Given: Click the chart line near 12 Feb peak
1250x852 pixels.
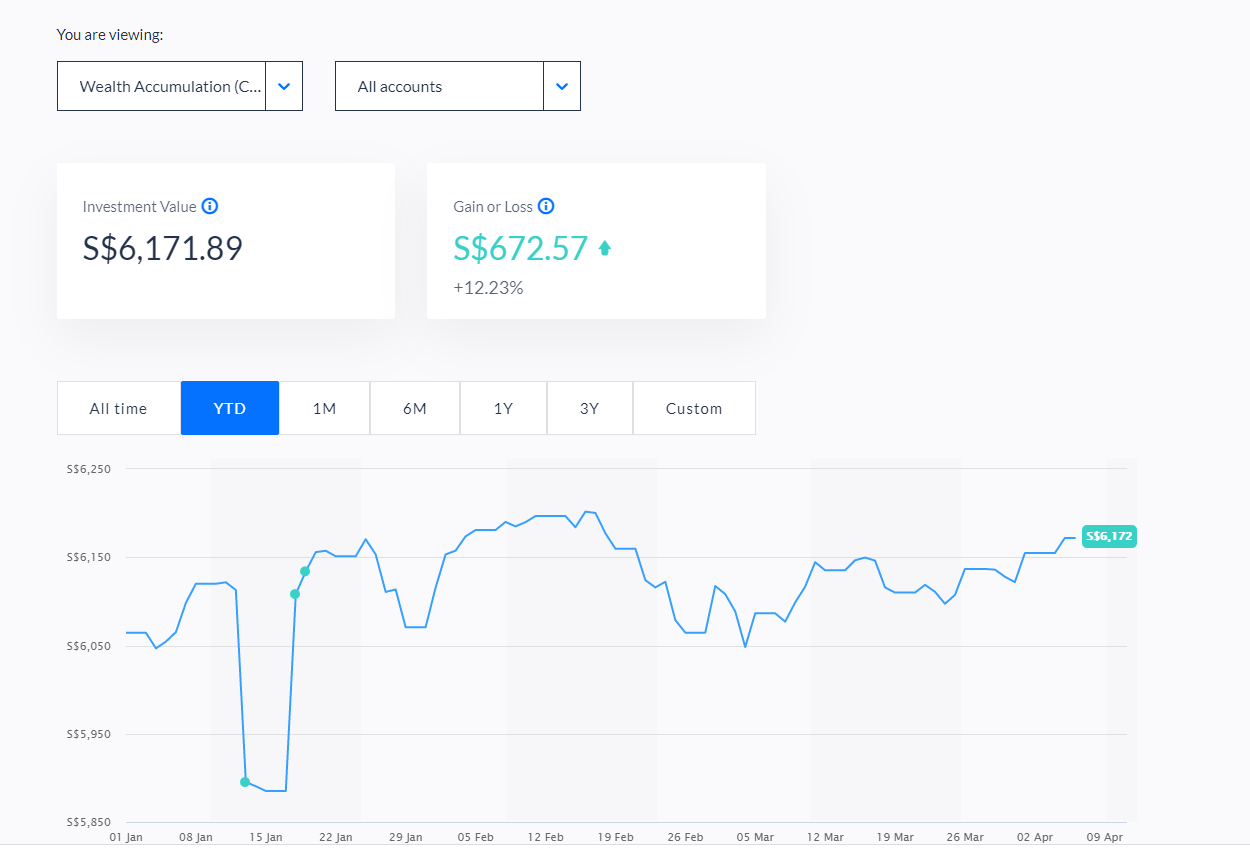Looking at the screenshot, I should pos(545,517).
